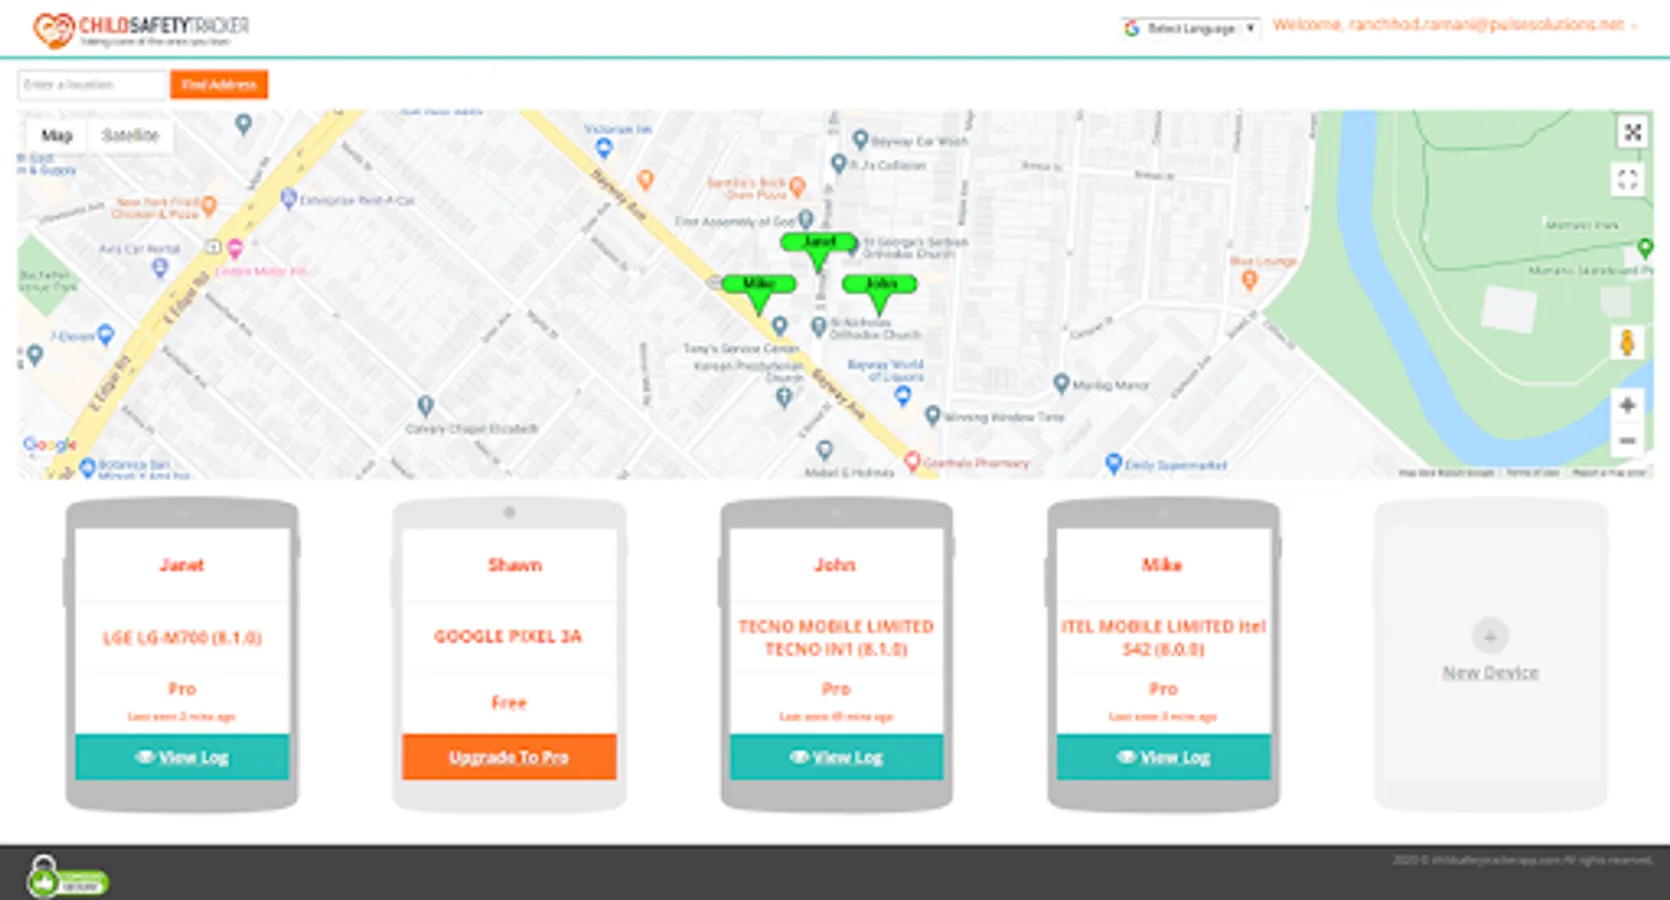Click the Find Address button
The height and width of the screenshot is (900, 1670).
[219, 85]
